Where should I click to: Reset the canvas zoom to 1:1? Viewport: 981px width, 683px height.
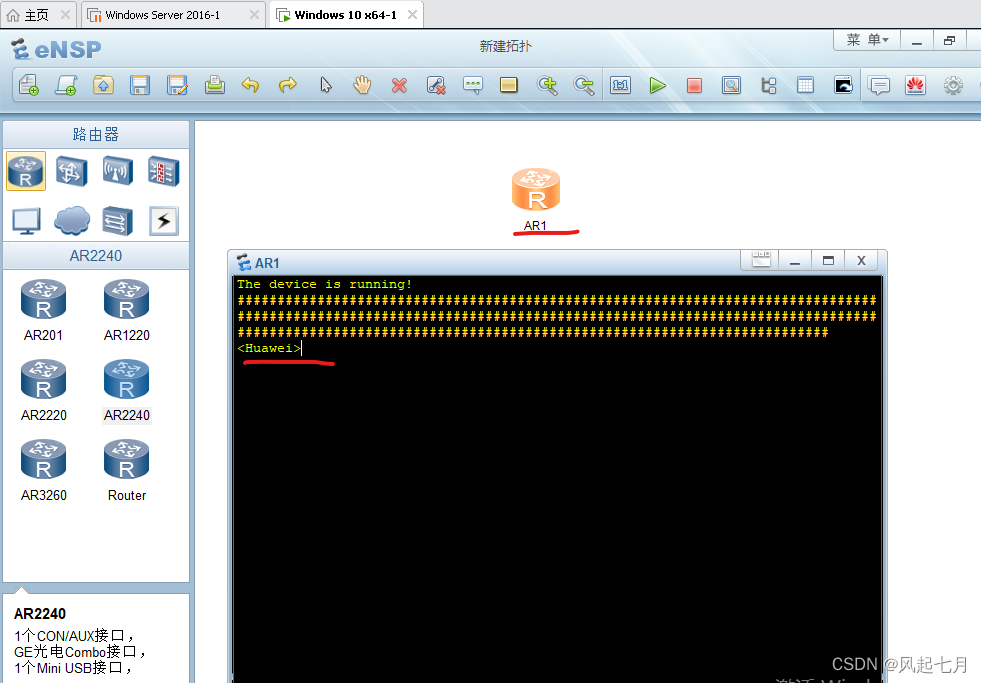pyautogui.click(x=621, y=85)
